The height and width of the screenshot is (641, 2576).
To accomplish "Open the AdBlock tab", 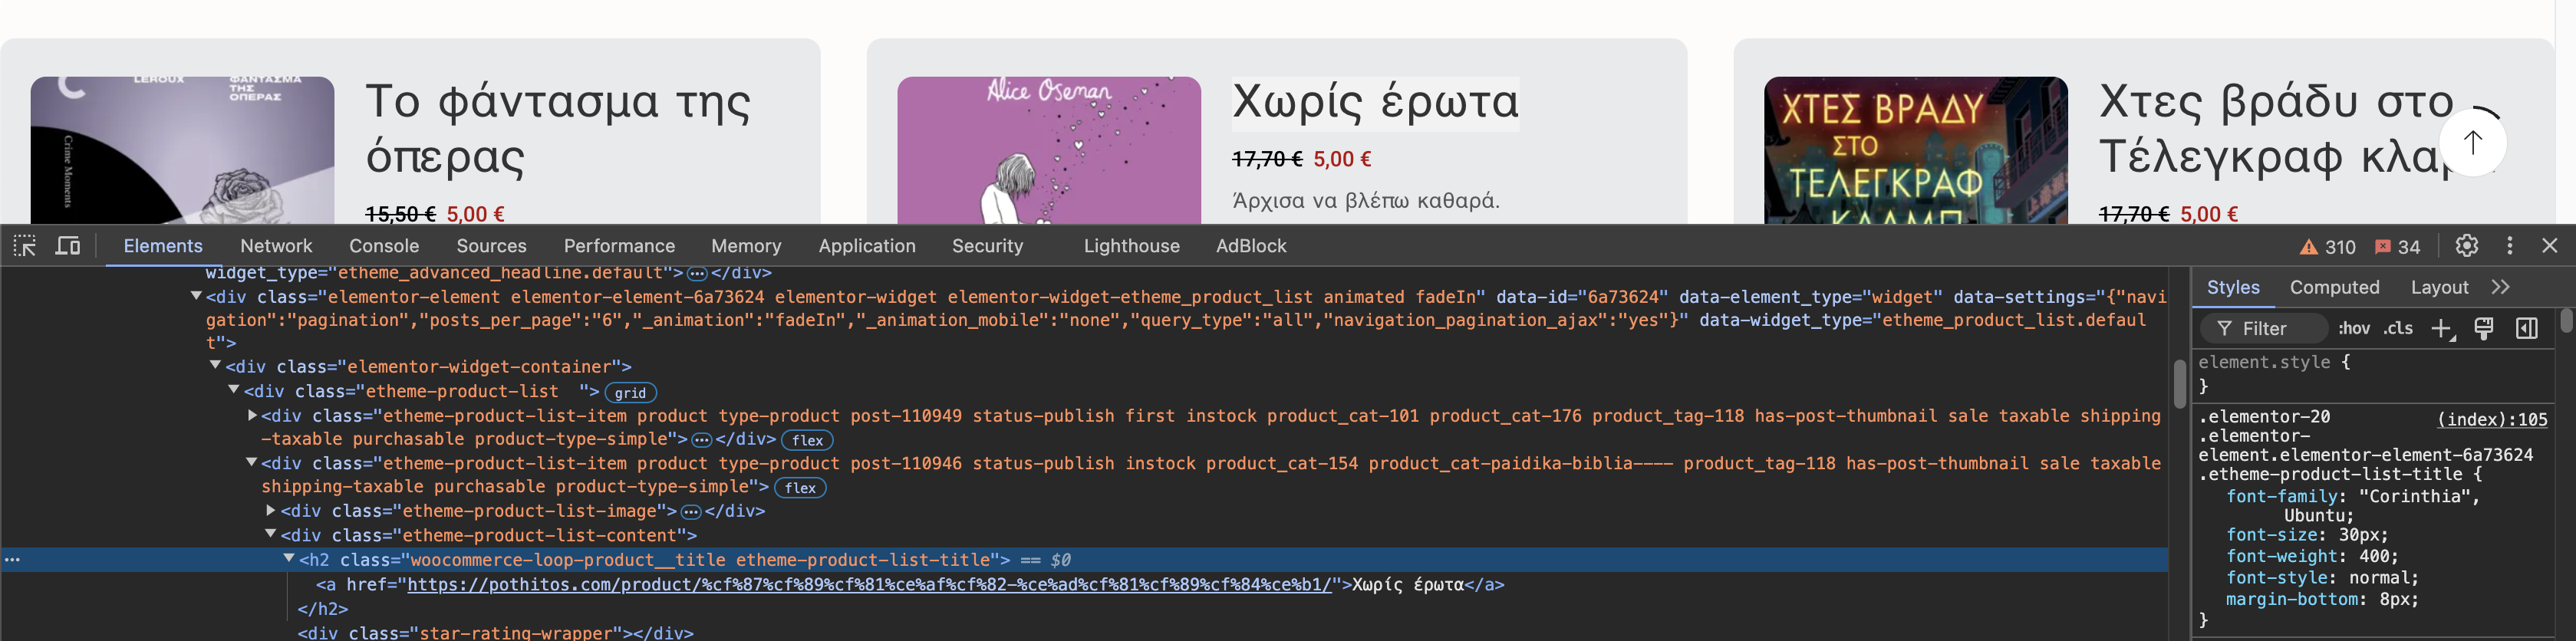I will pos(1251,246).
